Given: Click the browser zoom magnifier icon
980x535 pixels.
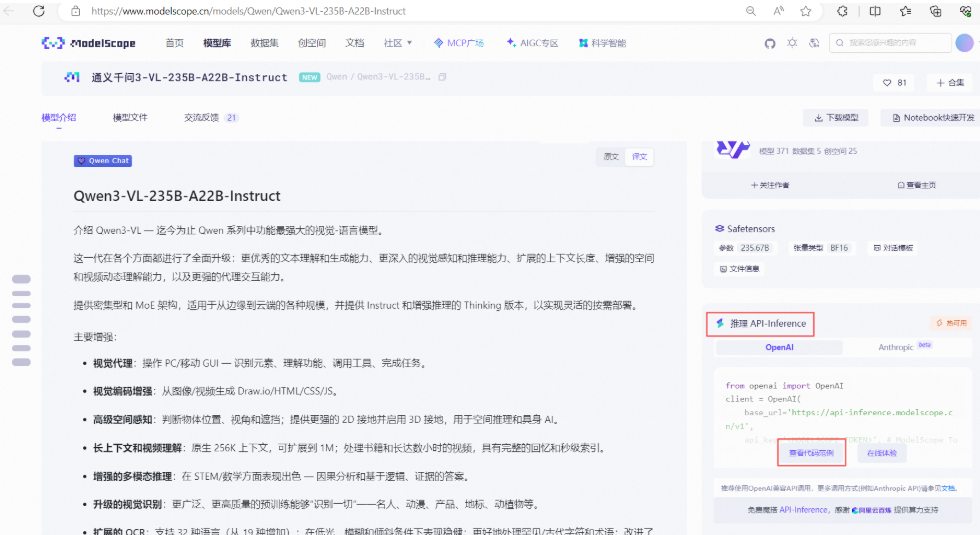Looking at the screenshot, I should tap(751, 11).
